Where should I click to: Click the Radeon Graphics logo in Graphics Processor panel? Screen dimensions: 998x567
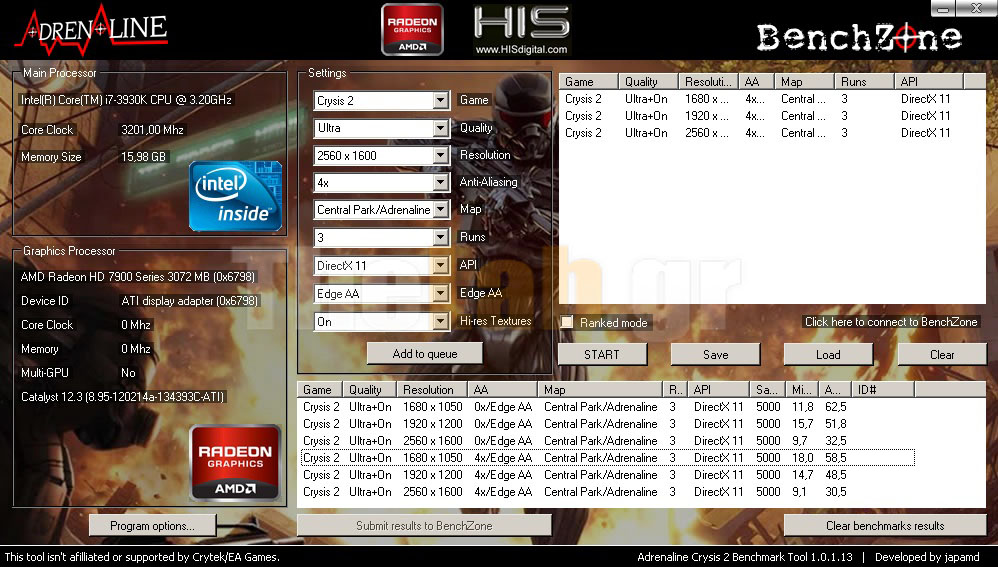(x=235, y=463)
